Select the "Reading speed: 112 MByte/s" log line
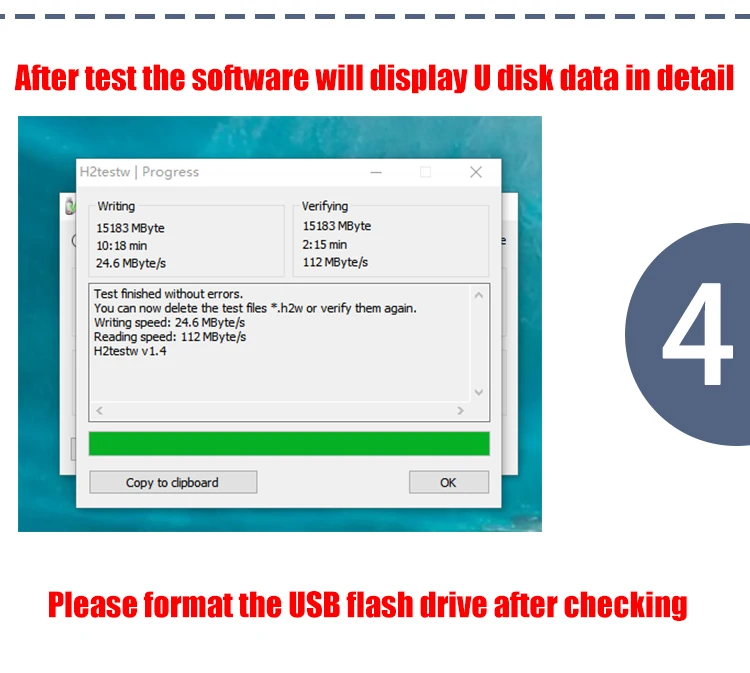Image resolution: width=750 pixels, height=673 pixels. [x=170, y=337]
